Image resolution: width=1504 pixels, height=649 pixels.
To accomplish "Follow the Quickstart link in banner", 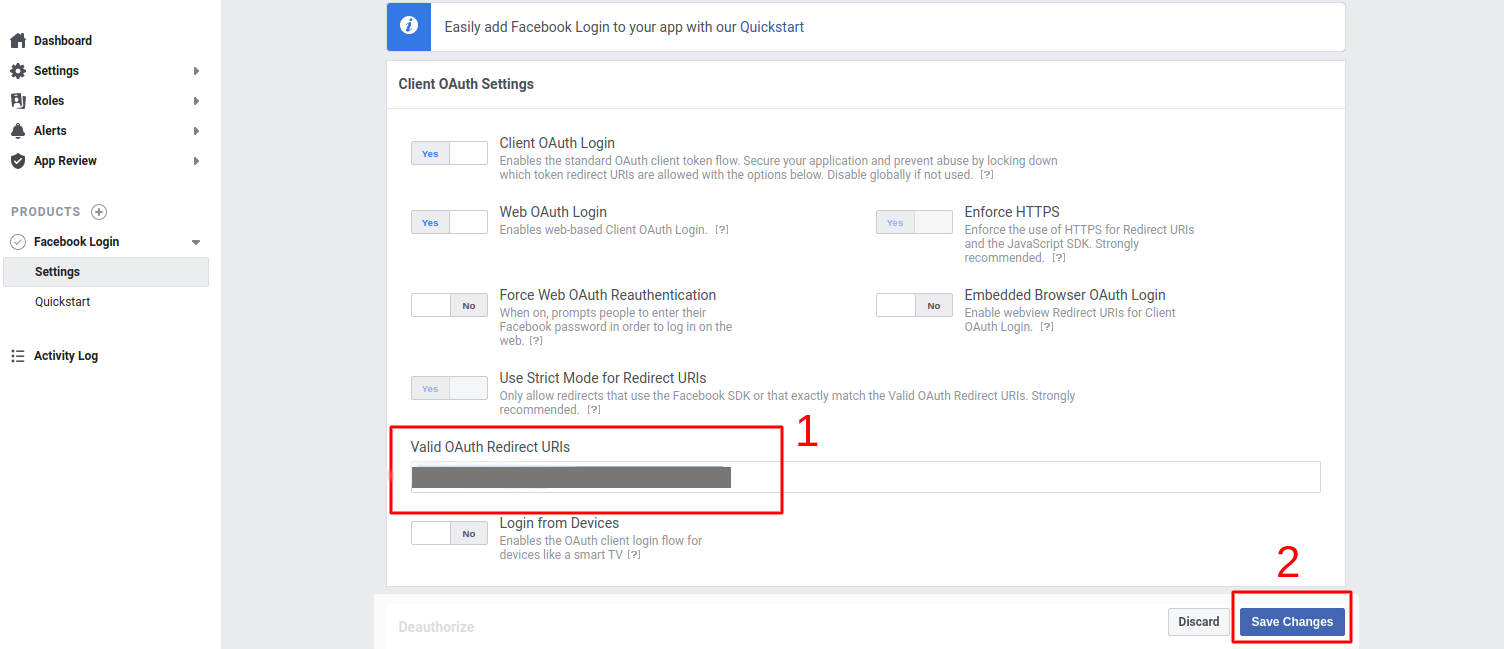I will (x=772, y=27).
